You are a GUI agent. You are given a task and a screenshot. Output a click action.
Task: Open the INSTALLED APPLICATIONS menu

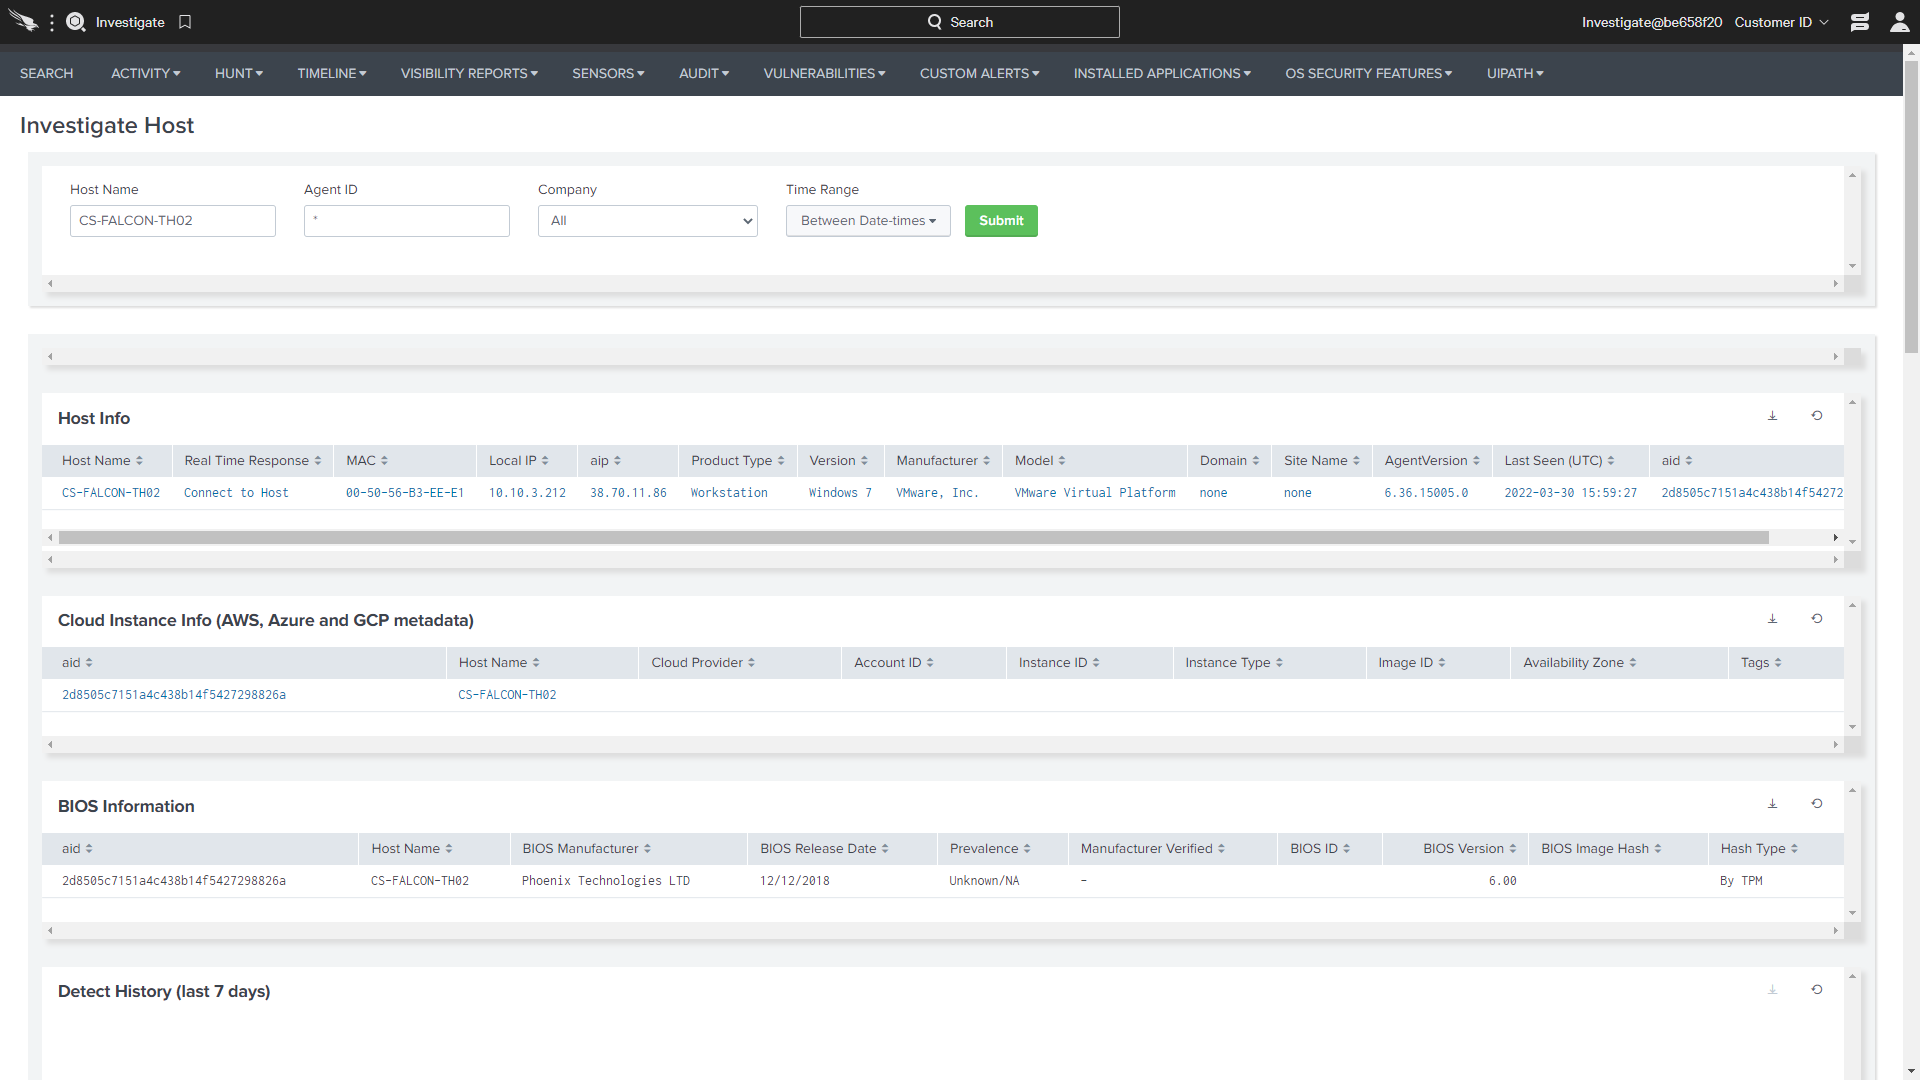pyautogui.click(x=1162, y=74)
